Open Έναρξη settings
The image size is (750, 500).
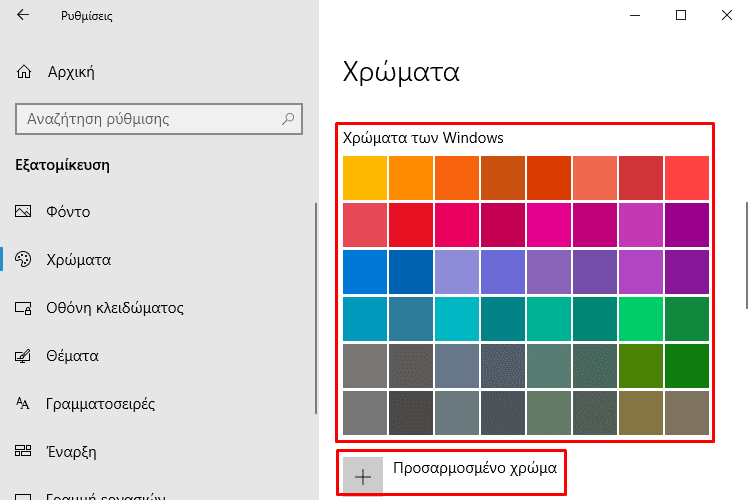coord(71,451)
